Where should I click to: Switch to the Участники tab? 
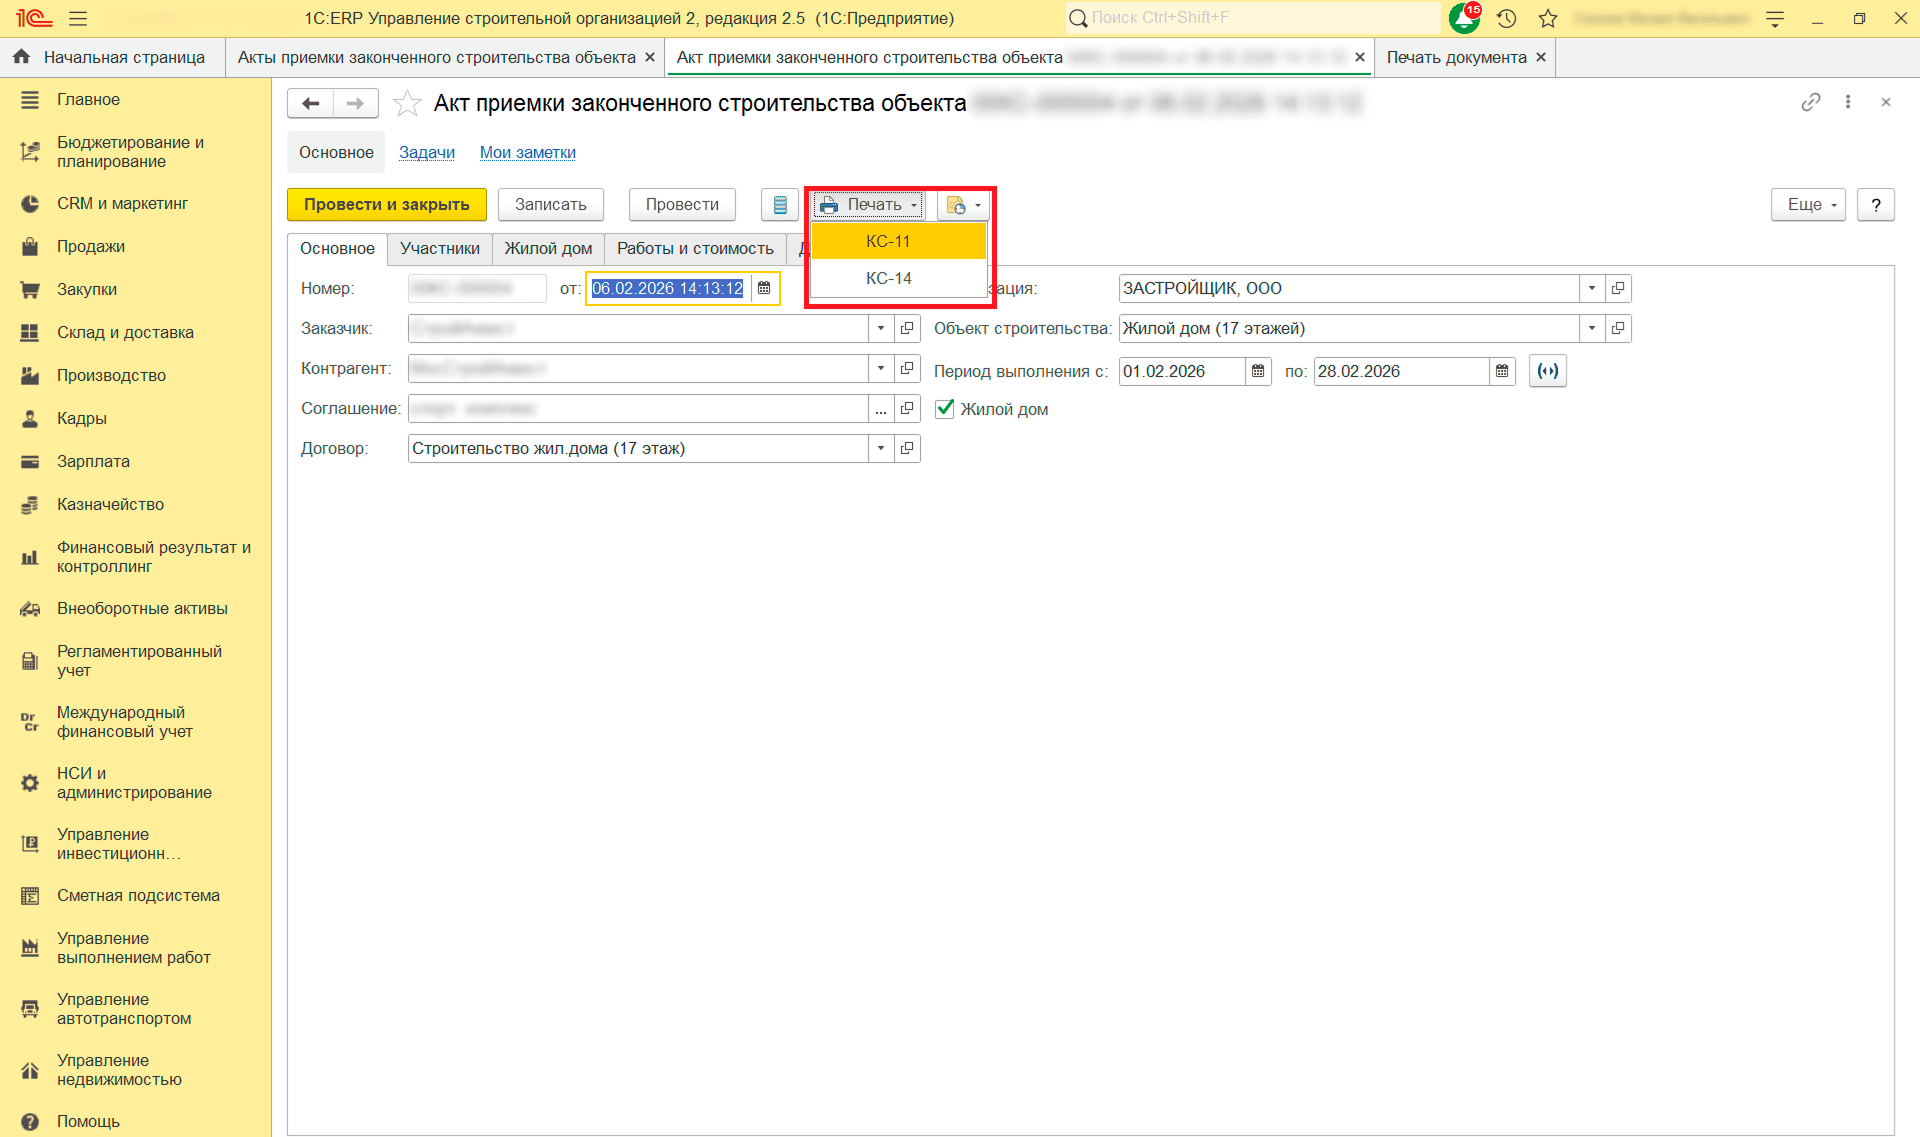439,248
